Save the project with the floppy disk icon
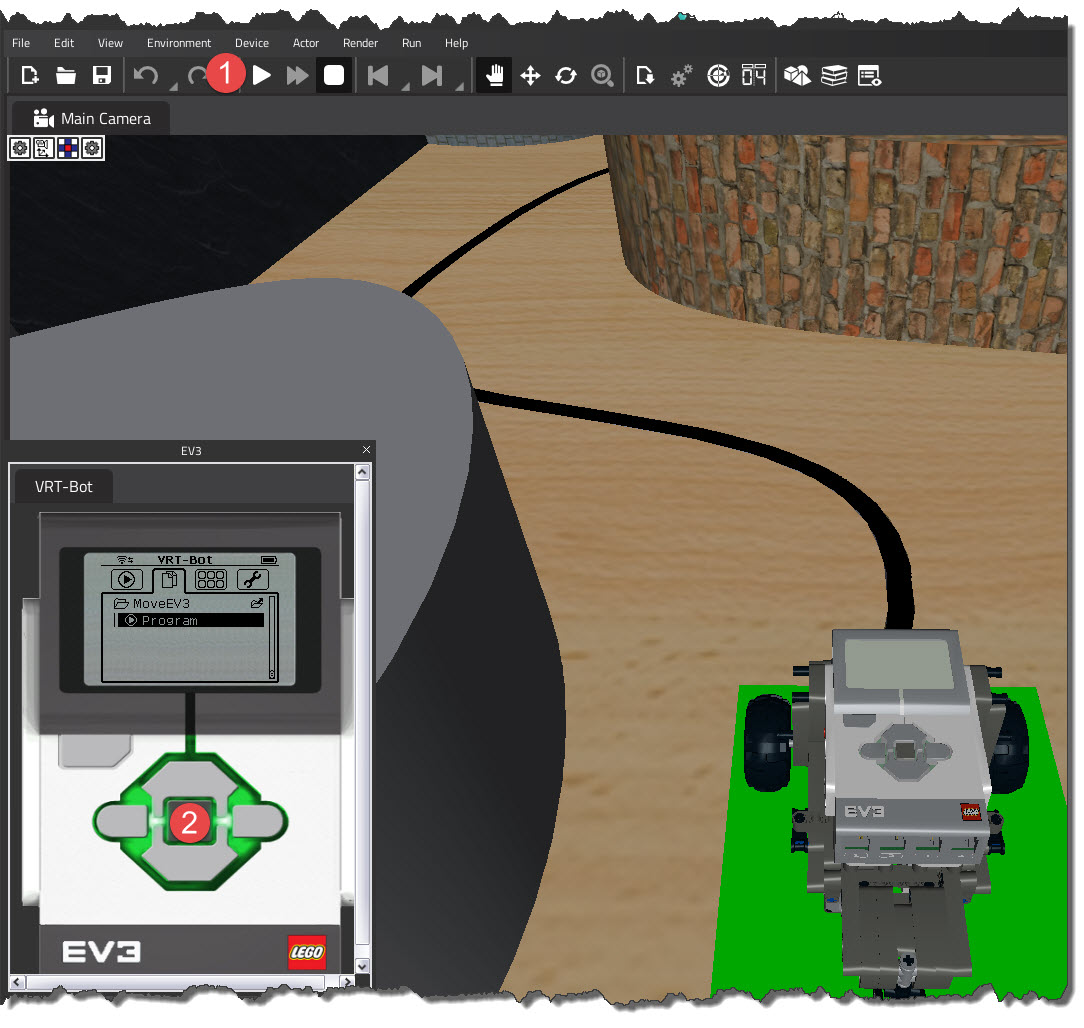 tap(102, 75)
